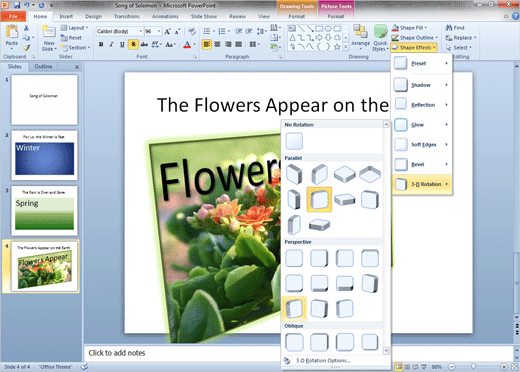Switch to Normal view in status bar
Screen dimensions: 520x372
[399, 367]
